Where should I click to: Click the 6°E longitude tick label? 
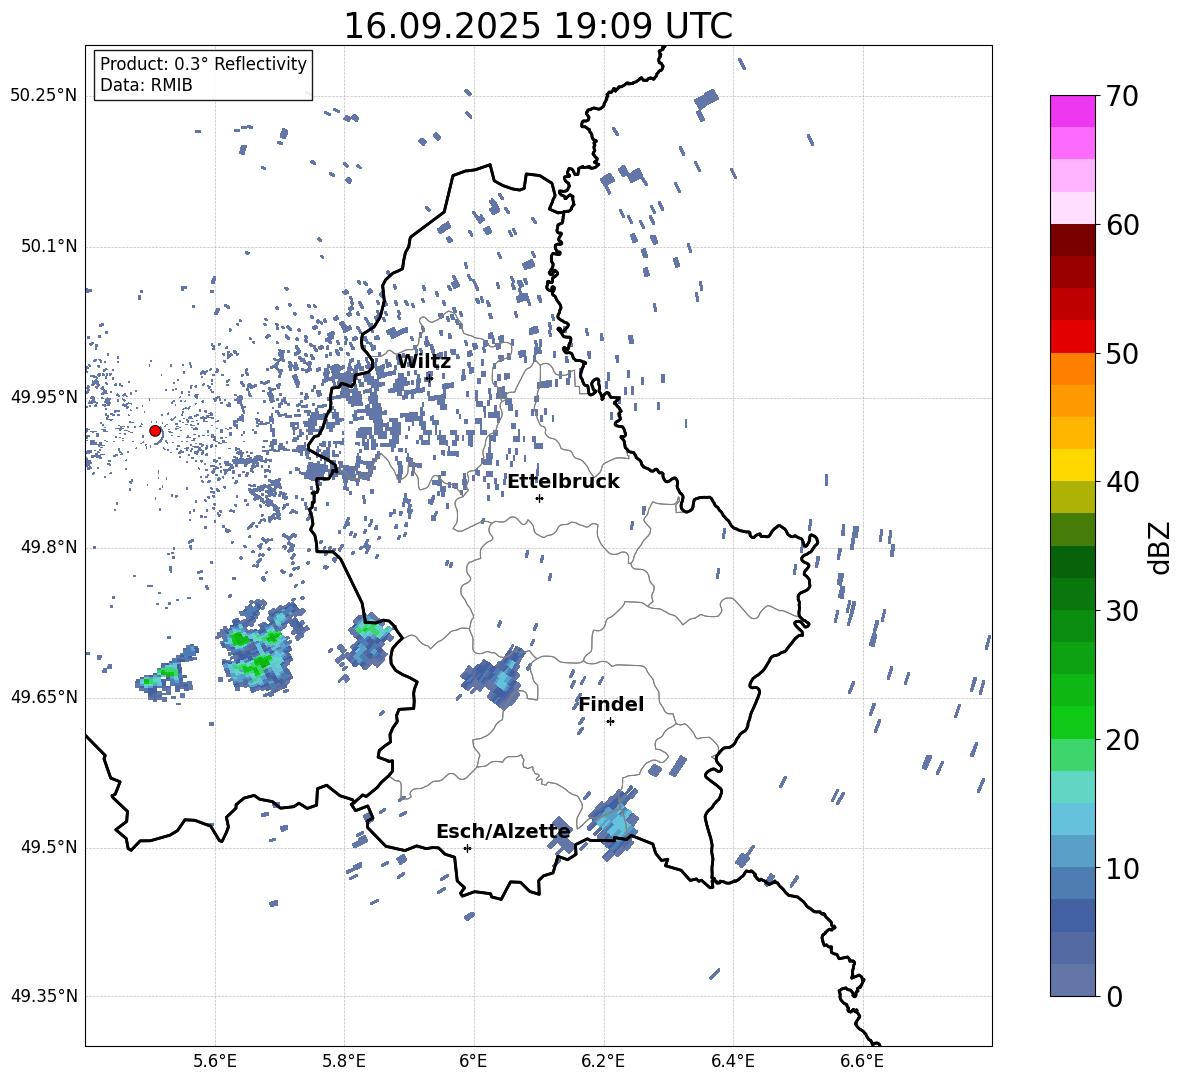[473, 1061]
